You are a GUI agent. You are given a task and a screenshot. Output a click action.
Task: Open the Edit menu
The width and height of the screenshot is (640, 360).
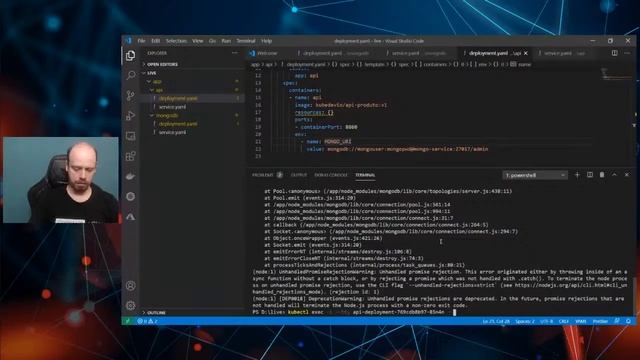(x=156, y=41)
